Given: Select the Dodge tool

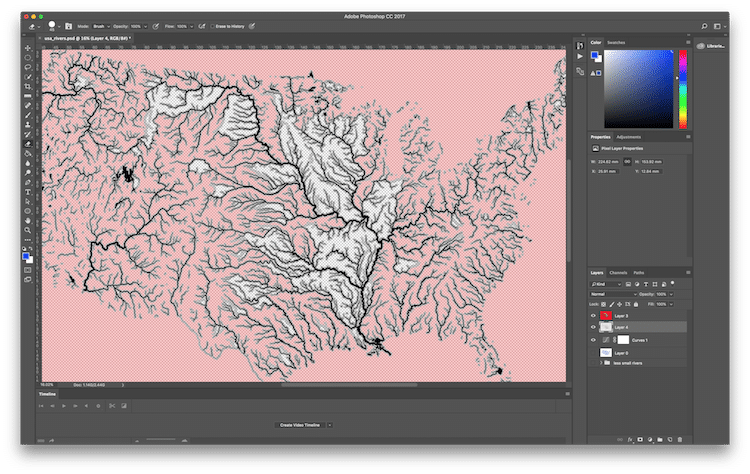Looking at the screenshot, I should click(x=28, y=173).
